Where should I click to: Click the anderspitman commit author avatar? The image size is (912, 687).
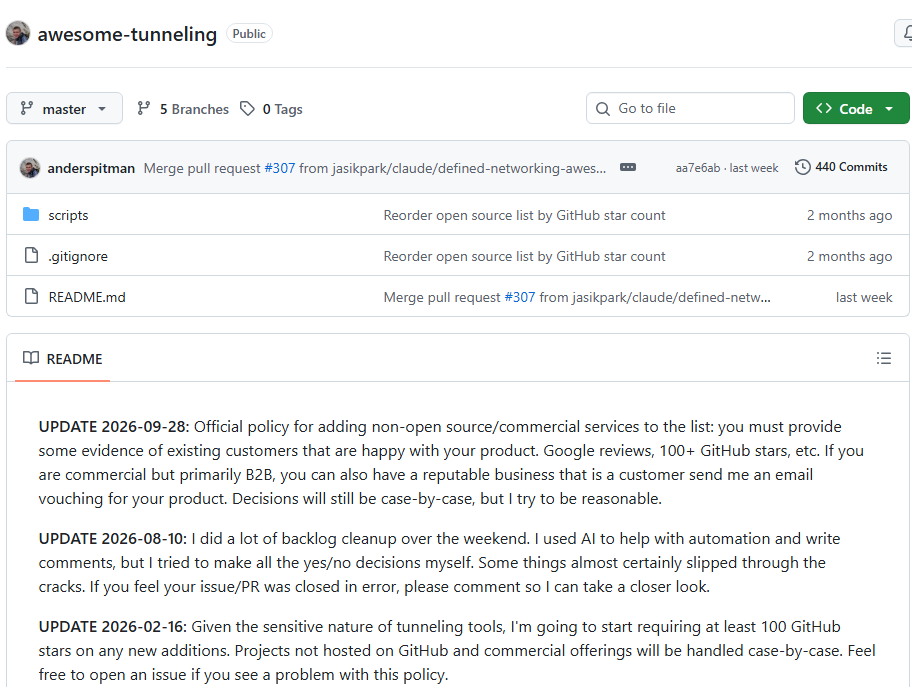pos(30,168)
